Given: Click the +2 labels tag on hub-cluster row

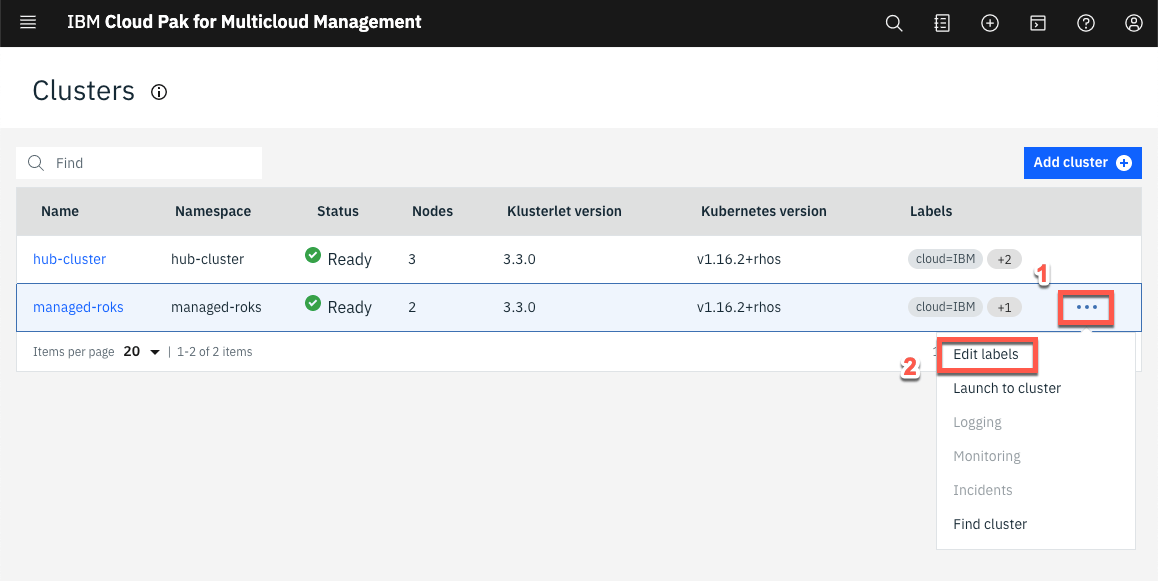Looking at the screenshot, I should [1004, 258].
